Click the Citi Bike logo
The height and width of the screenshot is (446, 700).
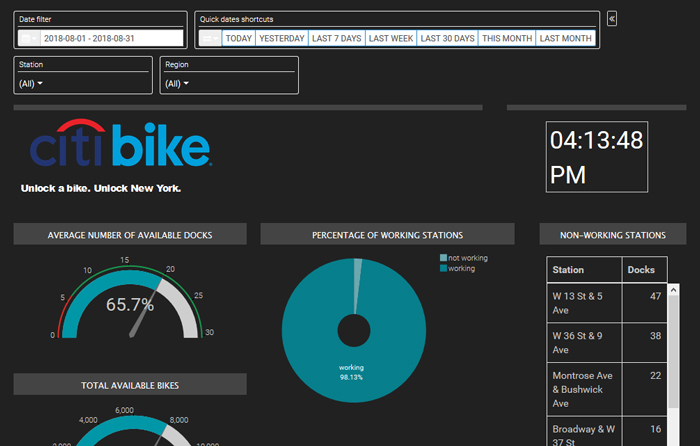121,143
